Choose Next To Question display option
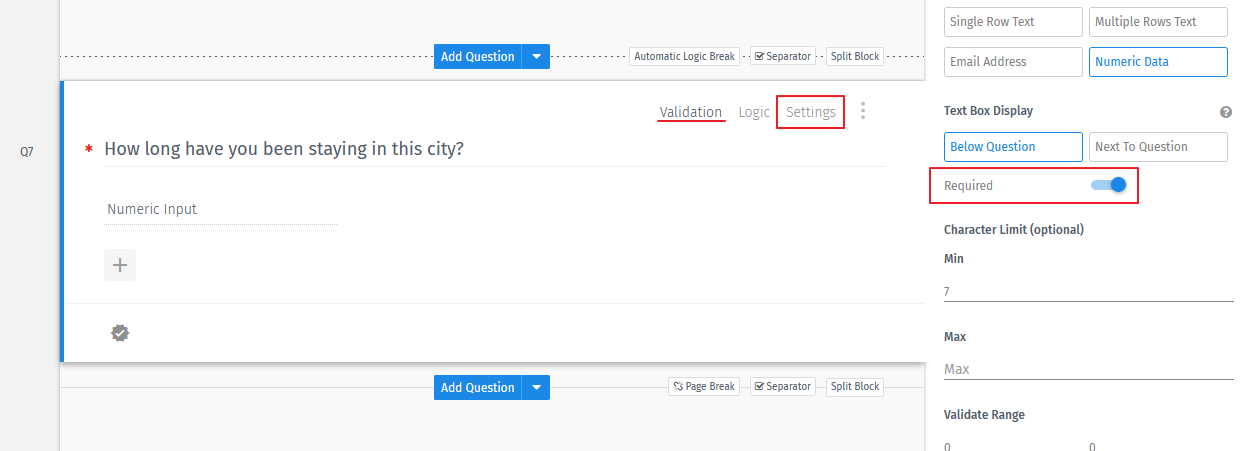Screen dimensions: 1249x451 point(1158,147)
